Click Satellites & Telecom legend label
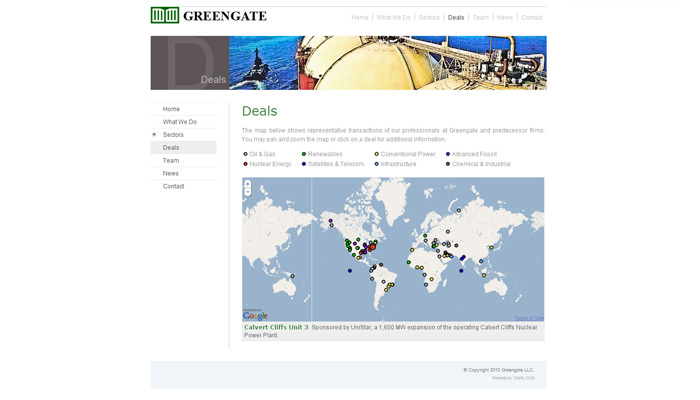This screenshot has height=400, width=700. pyautogui.click(x=336, y=164)
